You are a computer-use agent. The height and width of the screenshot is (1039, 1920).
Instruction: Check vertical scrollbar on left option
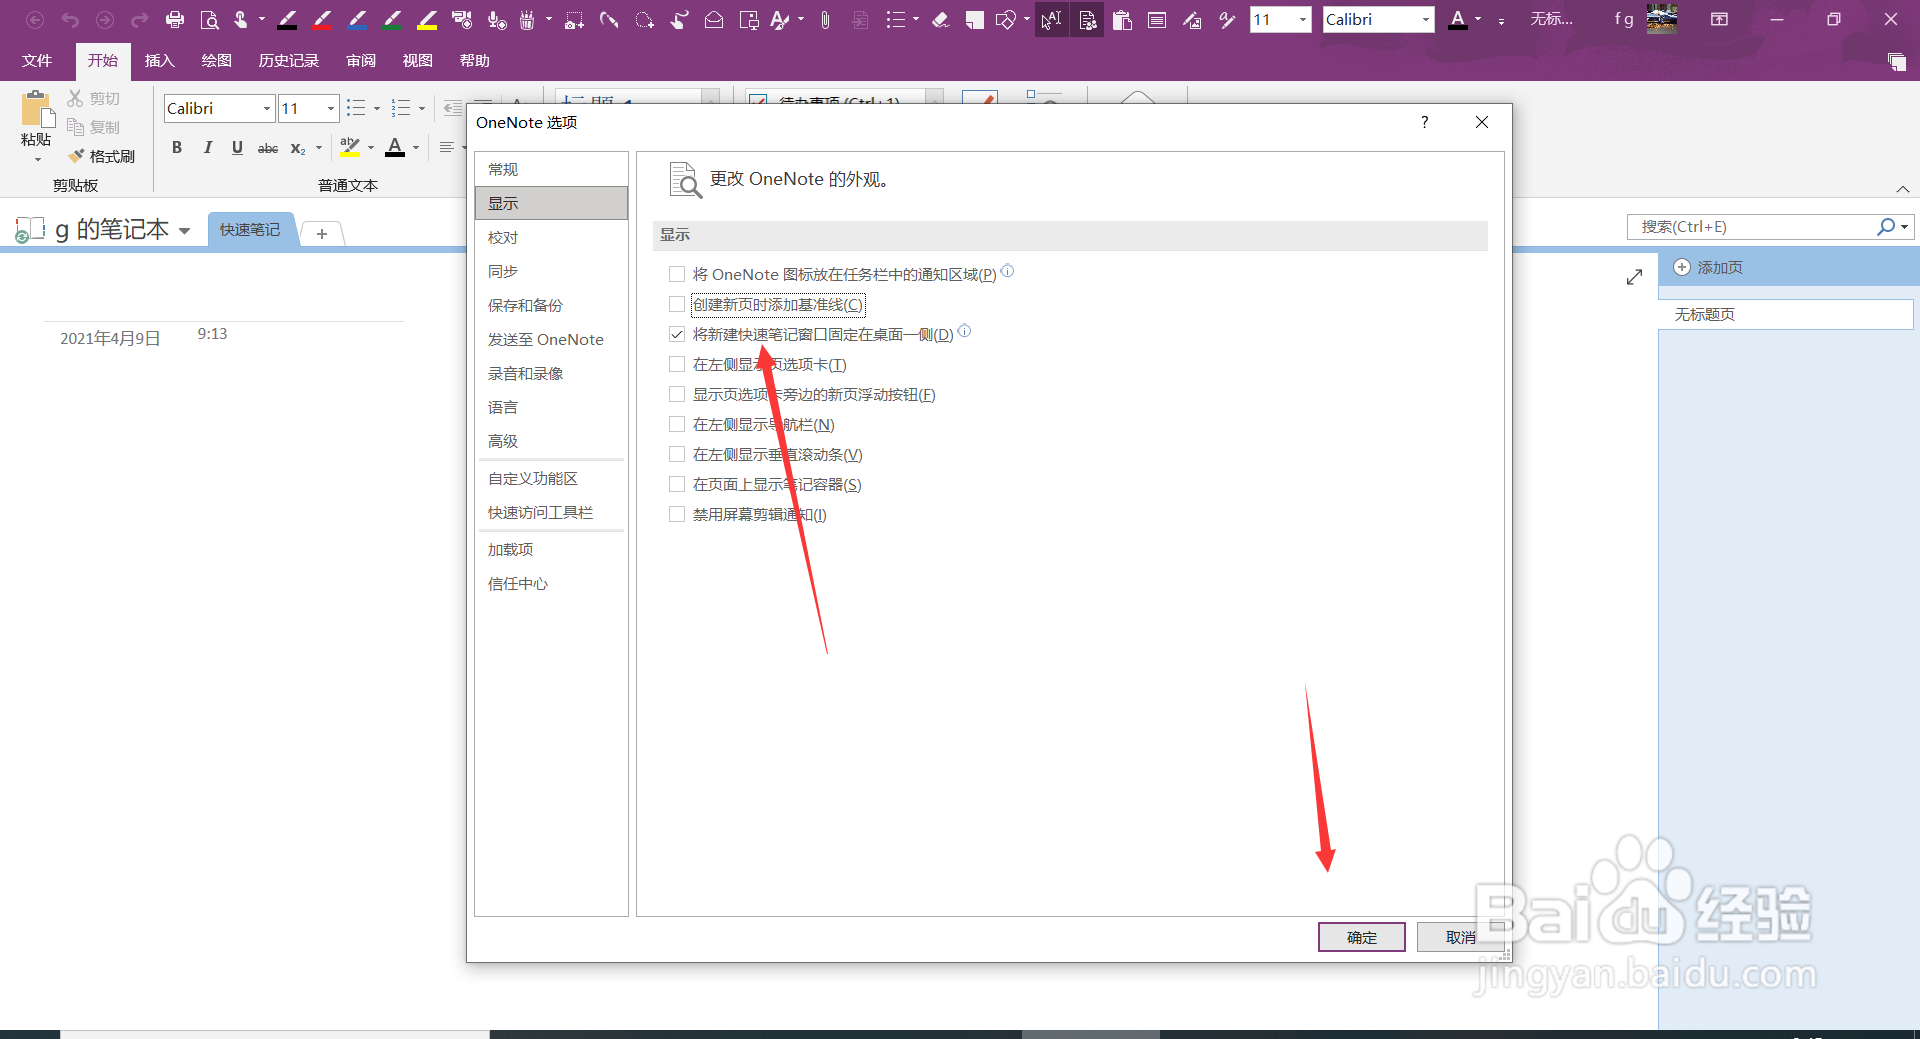tap(677, 454)
